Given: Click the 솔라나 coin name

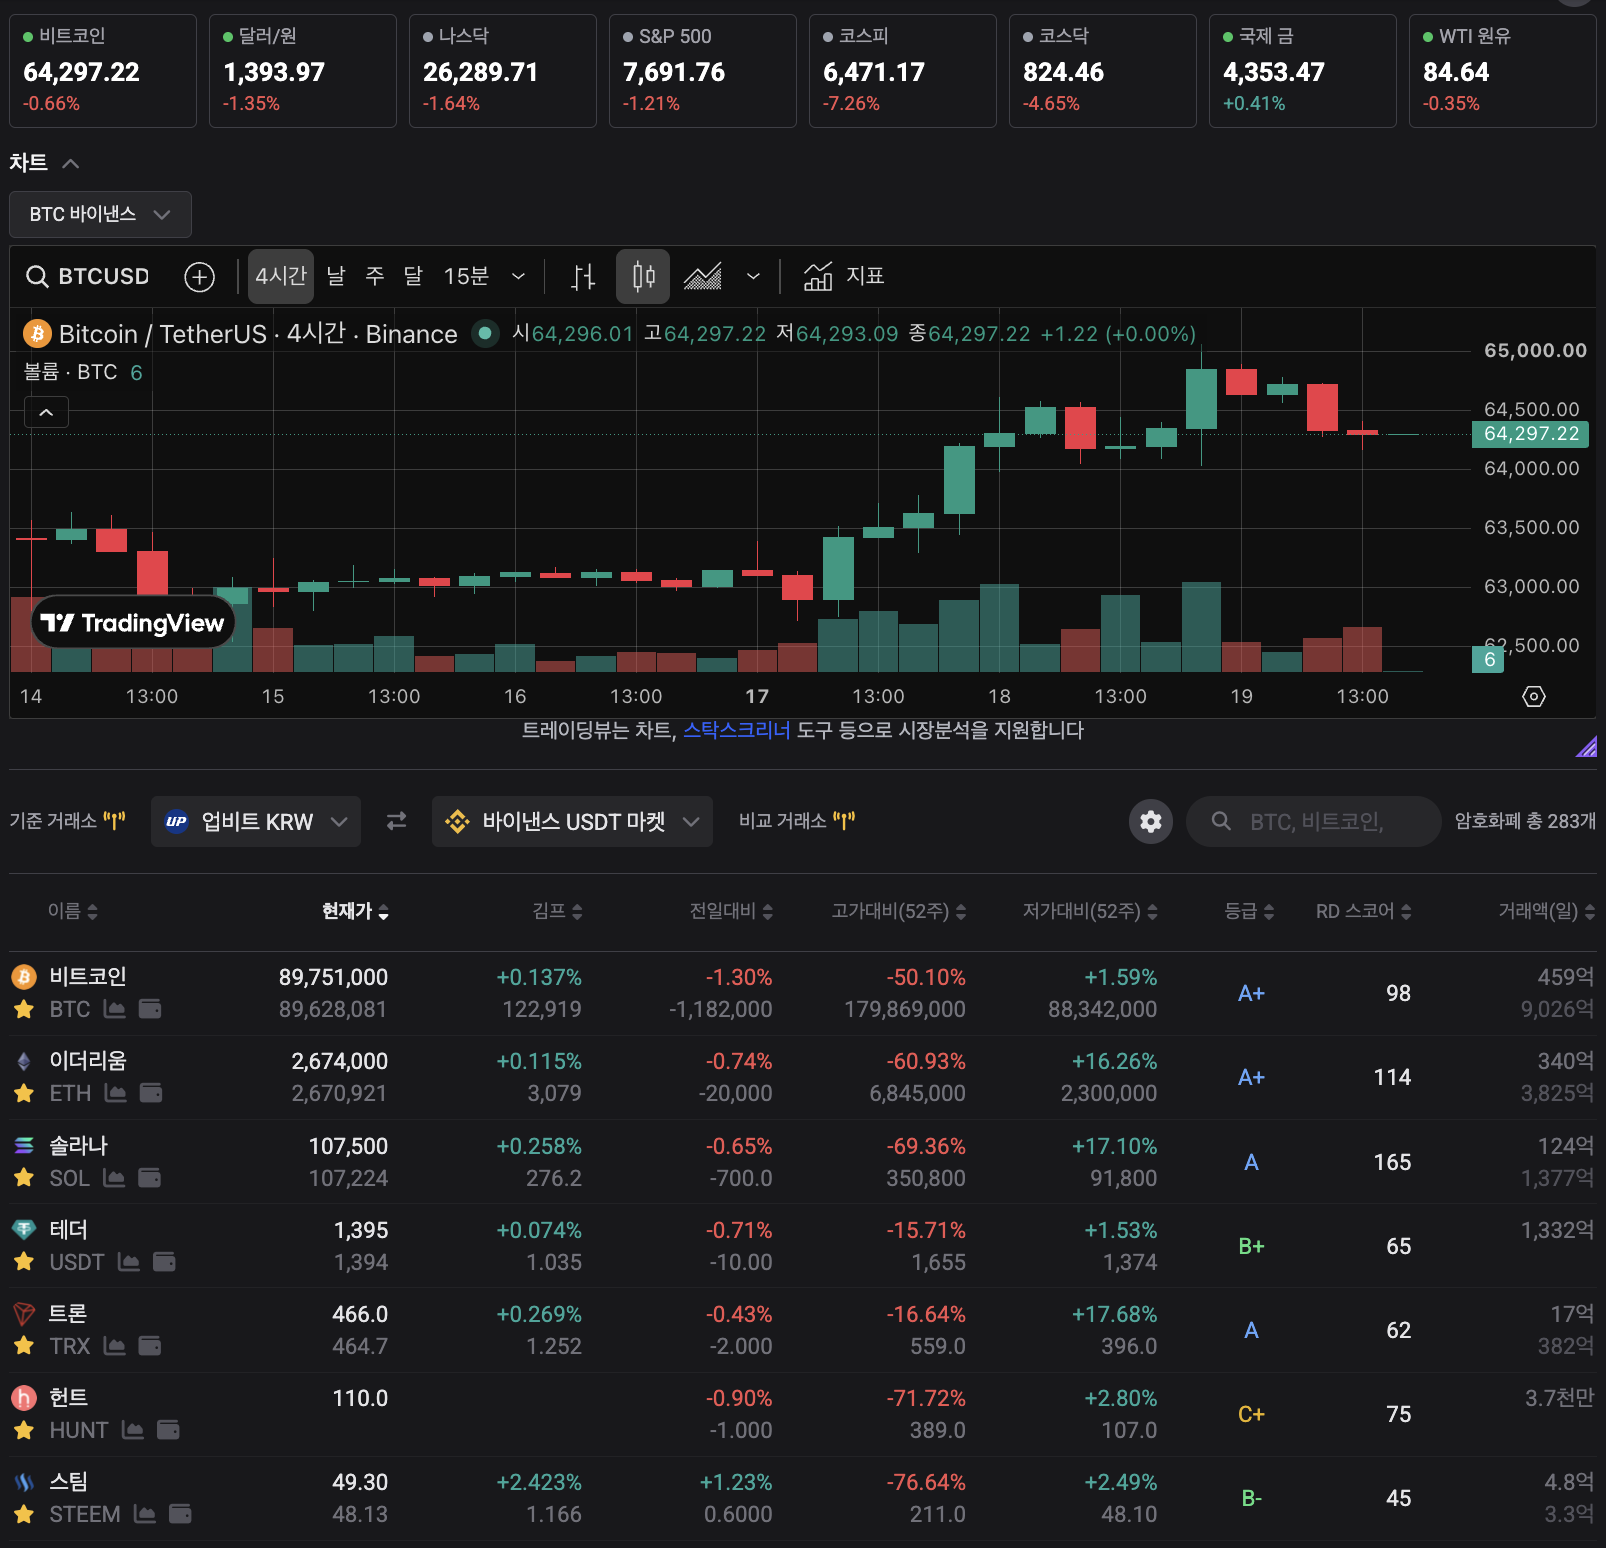Looking at the screenshot, I should (78, 1145).
